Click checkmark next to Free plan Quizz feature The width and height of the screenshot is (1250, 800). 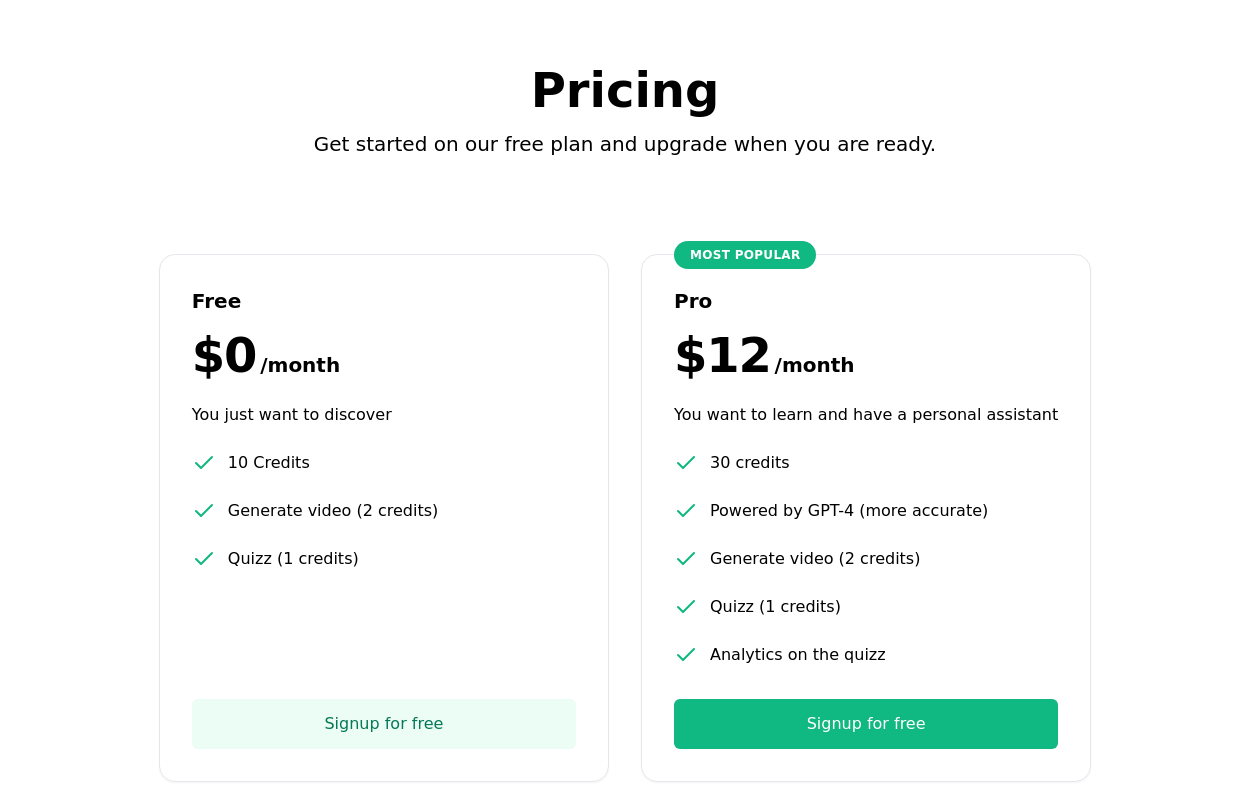tap(204, 559)
